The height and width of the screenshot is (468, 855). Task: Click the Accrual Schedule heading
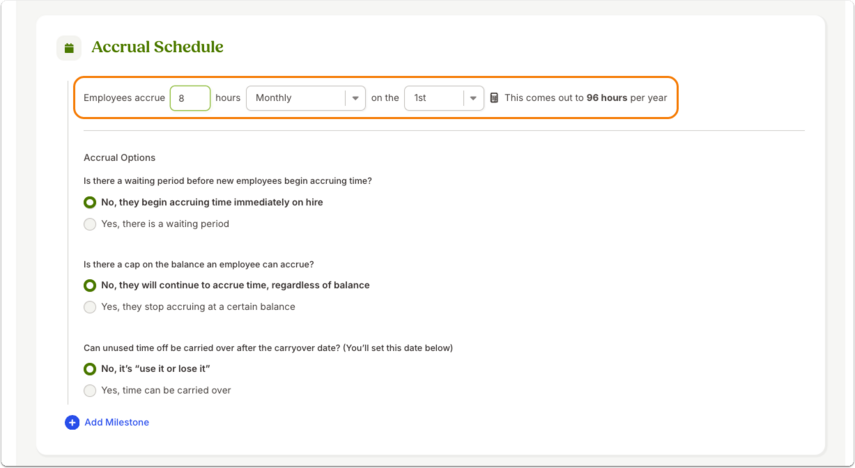click(x=158, y=47)
